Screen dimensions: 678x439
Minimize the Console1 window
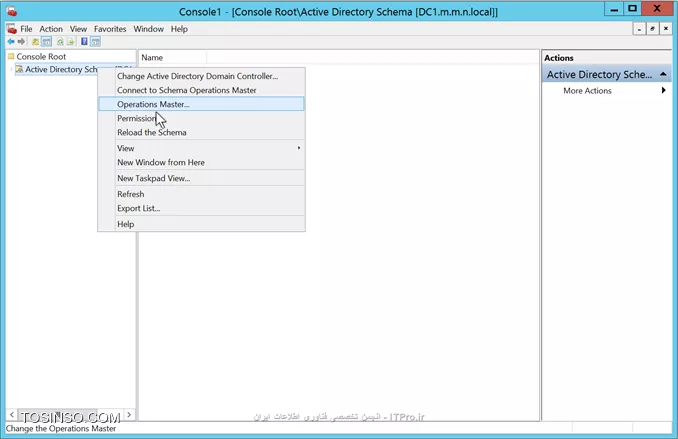[614, 9]
